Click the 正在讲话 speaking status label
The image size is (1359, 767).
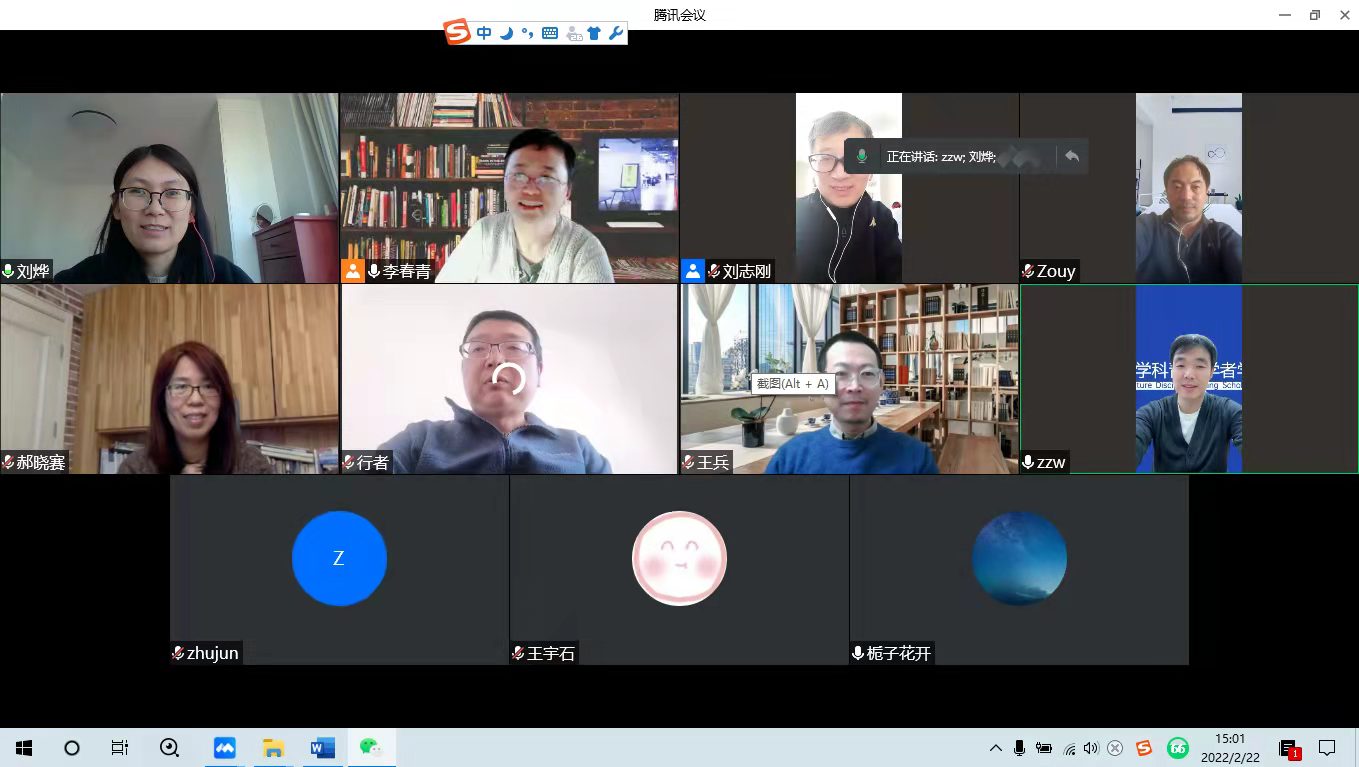click(x=940, y=157)
